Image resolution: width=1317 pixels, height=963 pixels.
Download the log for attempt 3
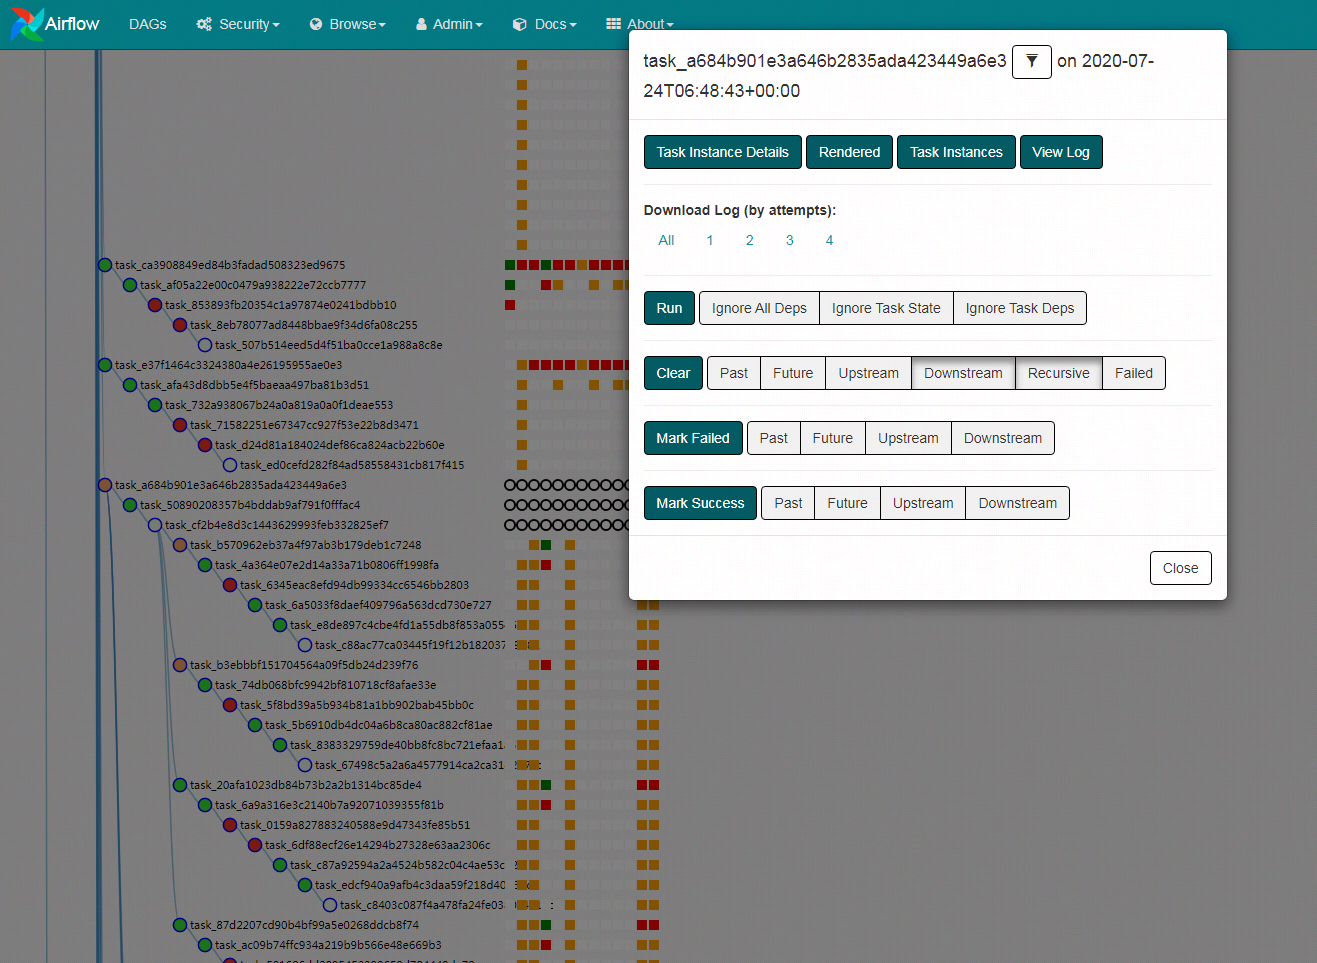click(x=790, y=240)
